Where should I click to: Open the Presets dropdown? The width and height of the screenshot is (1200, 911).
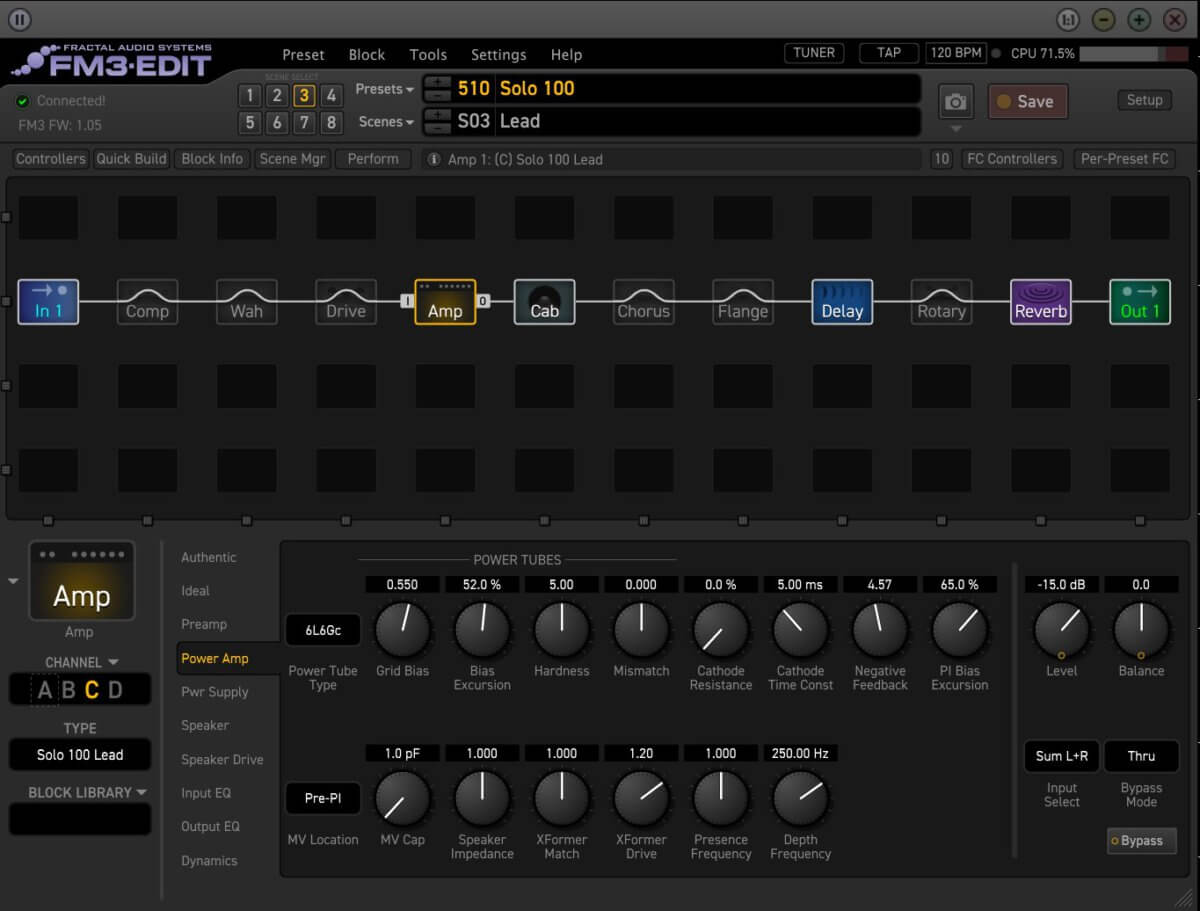(x=385, y=89)
